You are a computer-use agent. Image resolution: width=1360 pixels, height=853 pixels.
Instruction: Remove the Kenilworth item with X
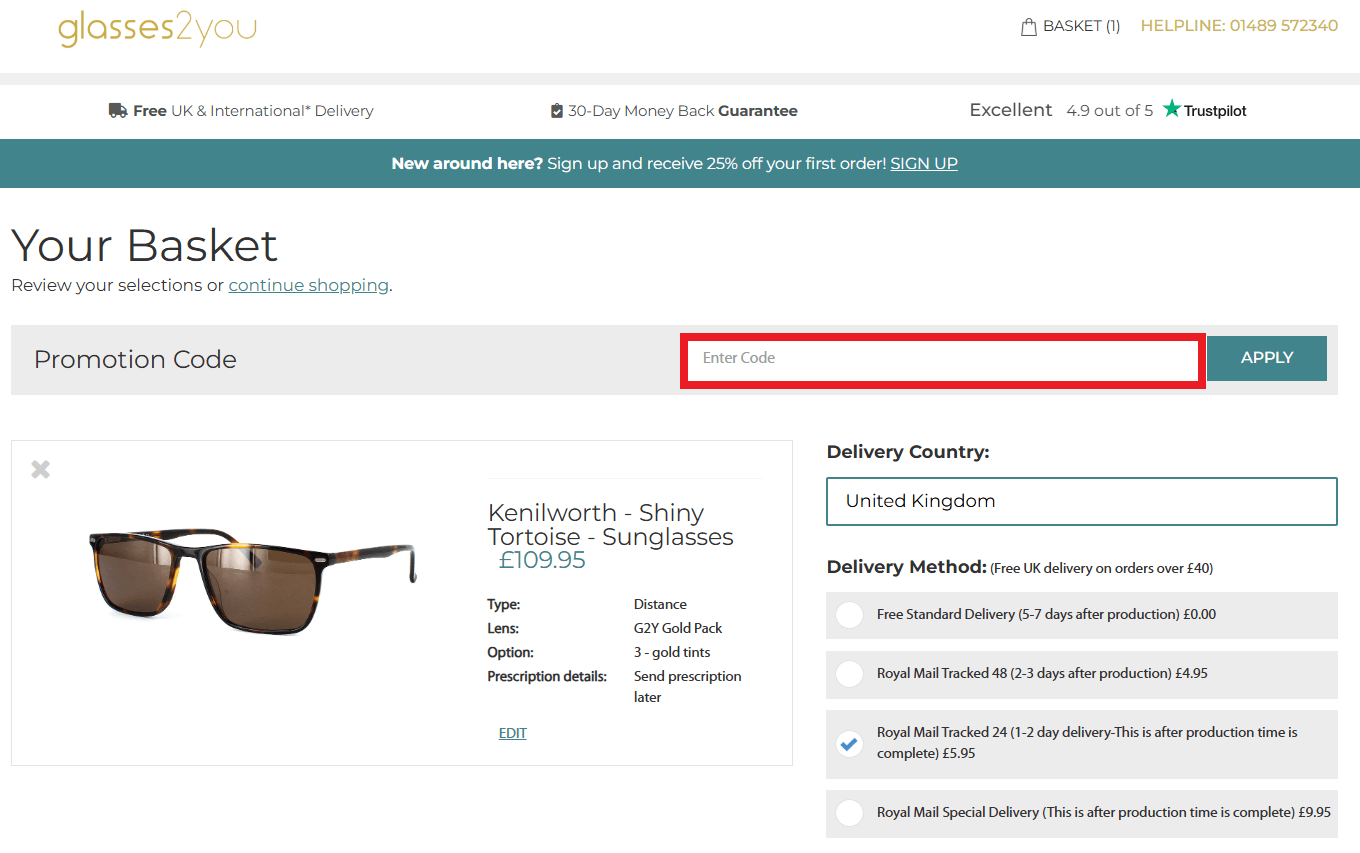tap(40, 469)
